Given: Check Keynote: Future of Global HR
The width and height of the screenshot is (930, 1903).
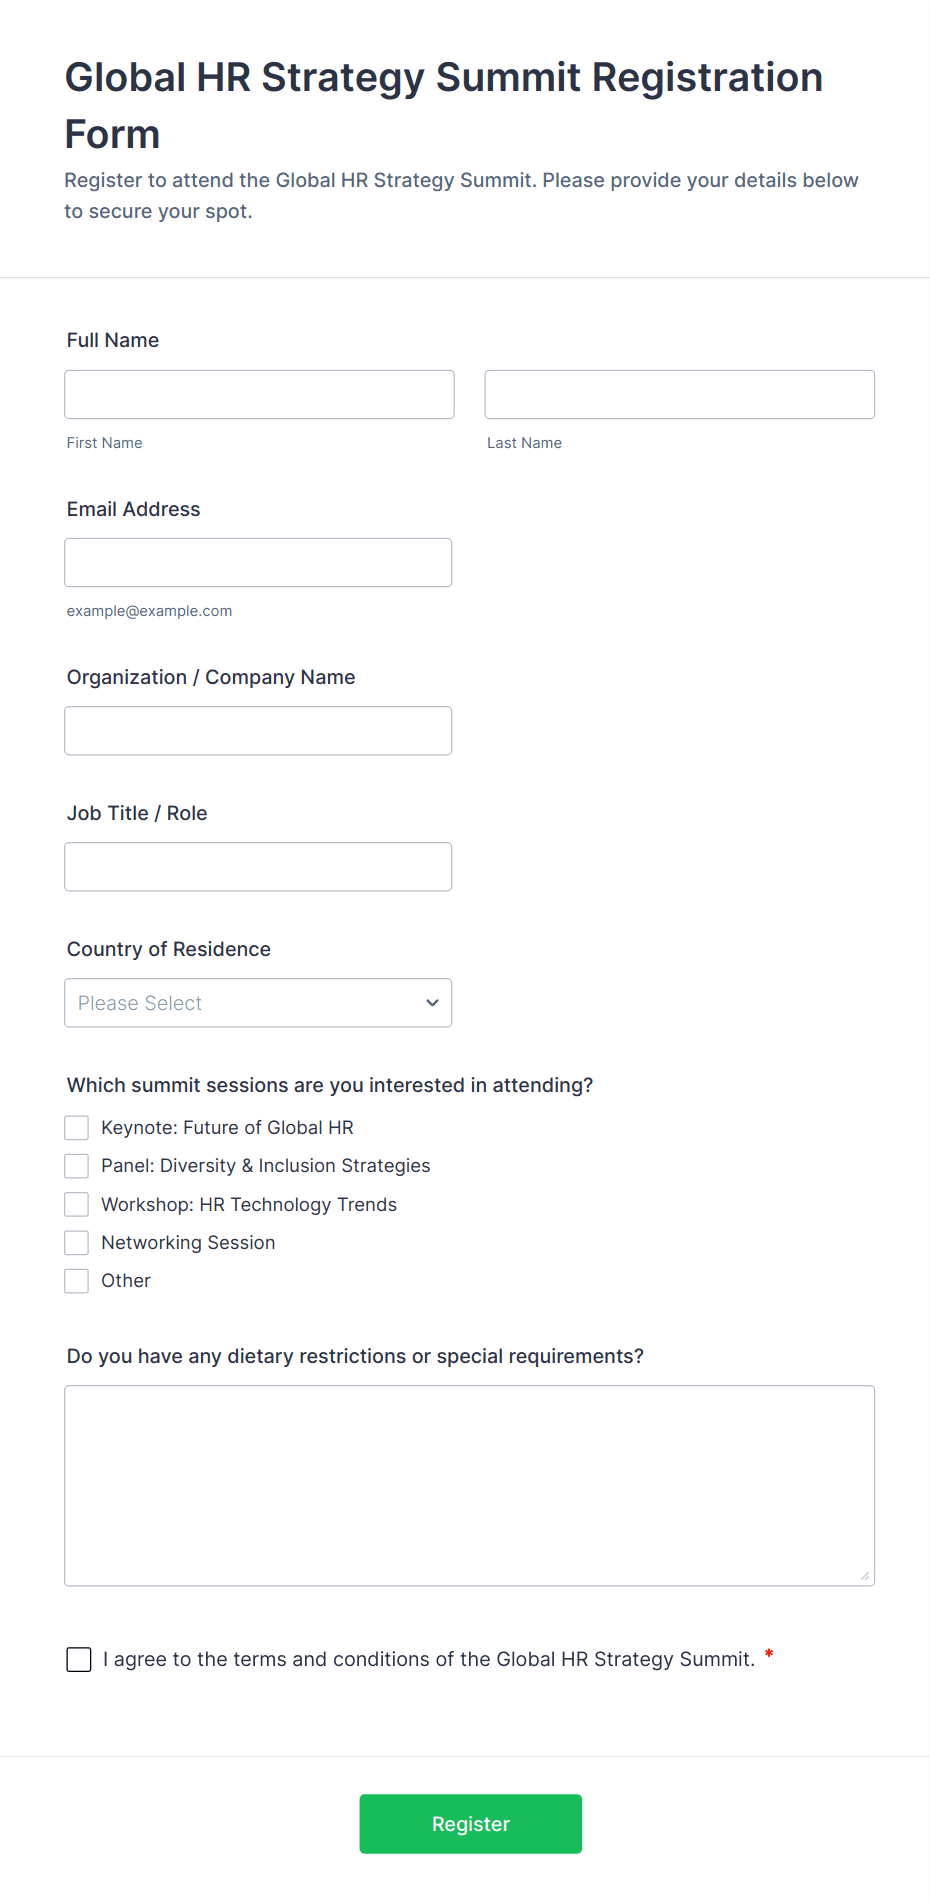Looking at the screenshot, I should point(77,1128).
